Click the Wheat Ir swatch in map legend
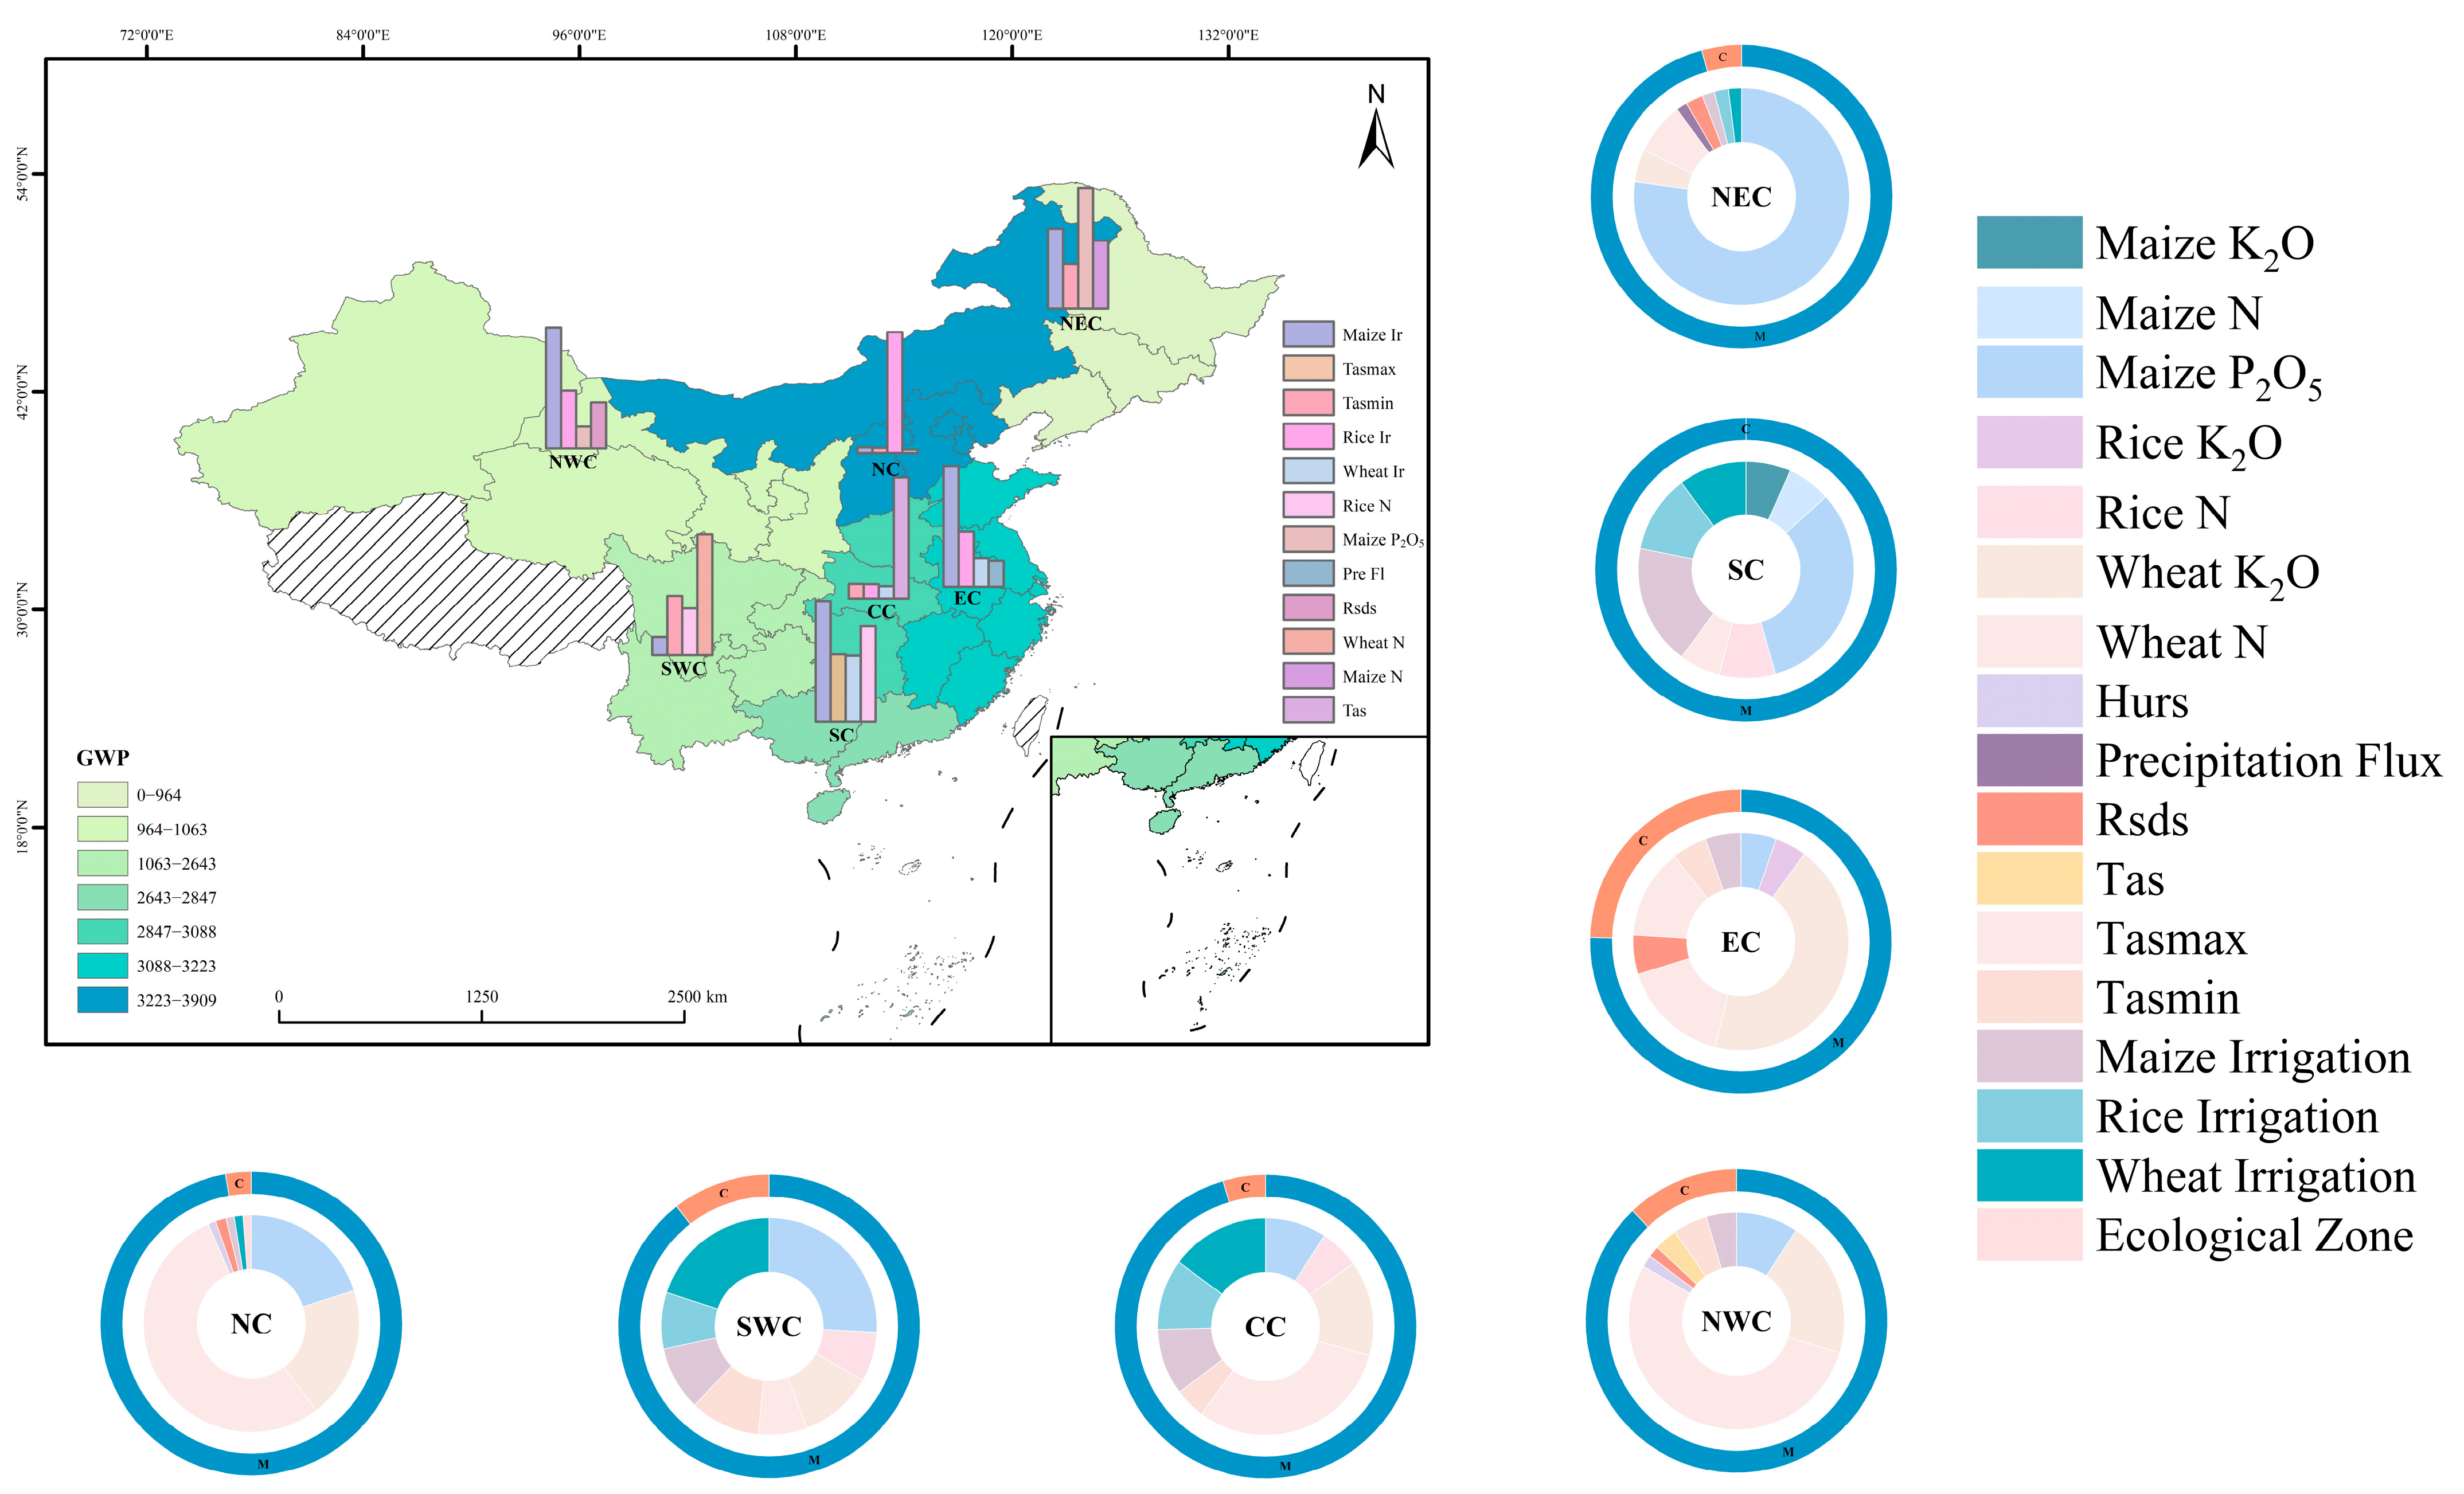Image resolution: width=2464 pixels, height=1494 pixels. [x=1308, y=471]
